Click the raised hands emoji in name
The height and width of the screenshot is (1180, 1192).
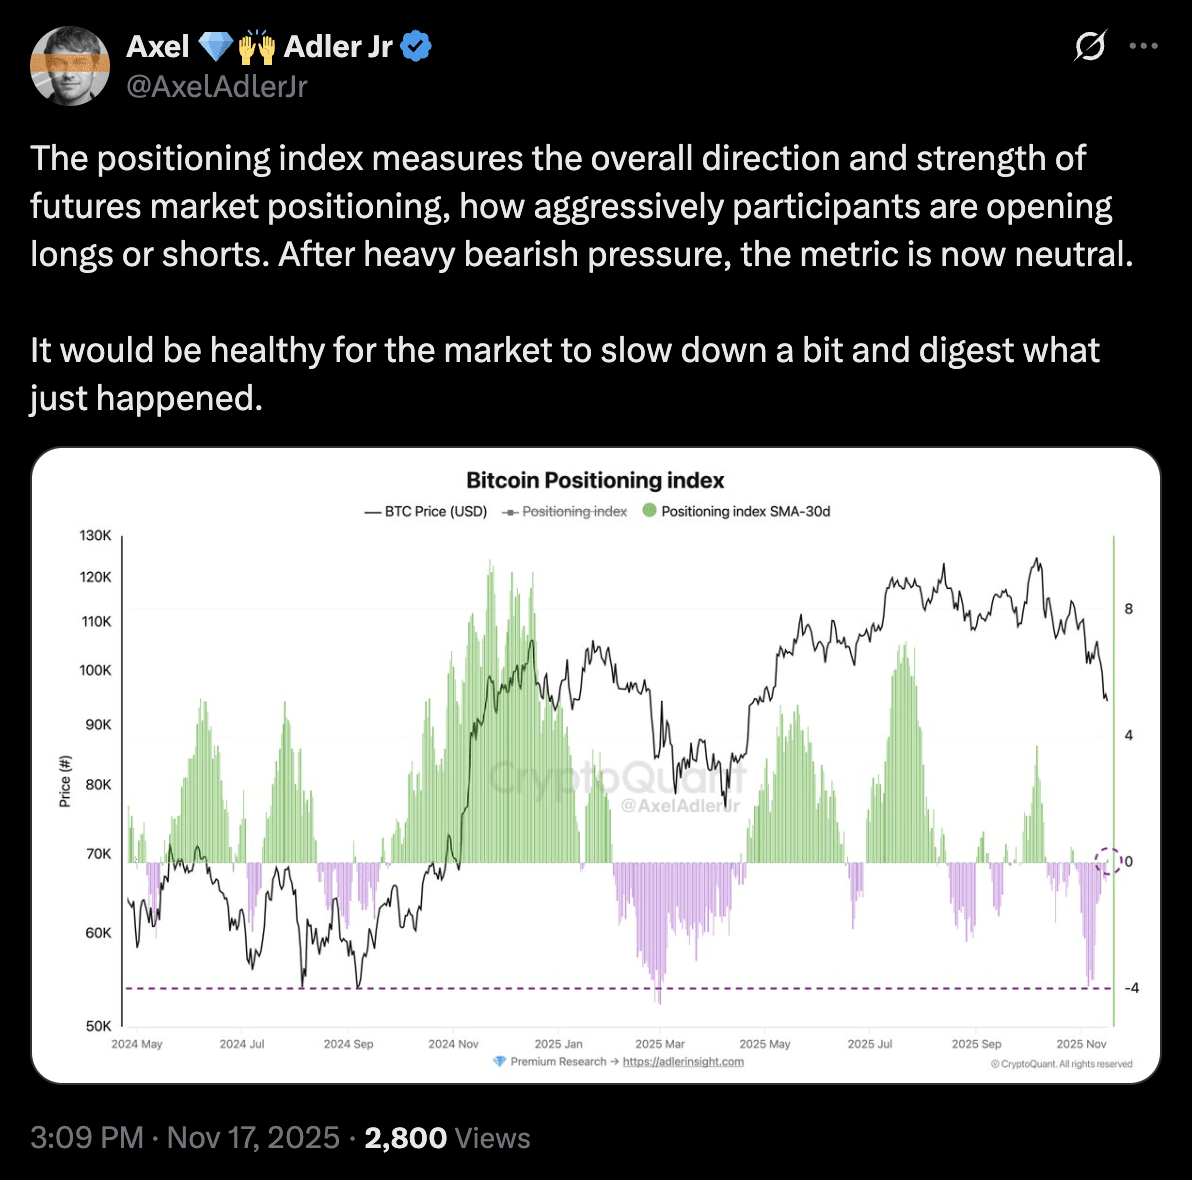(256, 46)
